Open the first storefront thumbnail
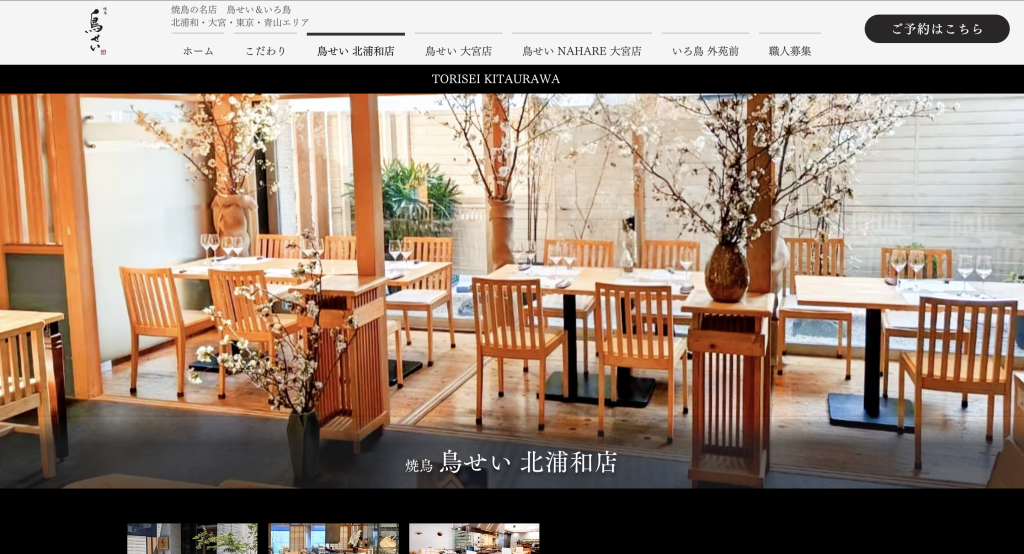1024x554 pixels. [192, 538]
